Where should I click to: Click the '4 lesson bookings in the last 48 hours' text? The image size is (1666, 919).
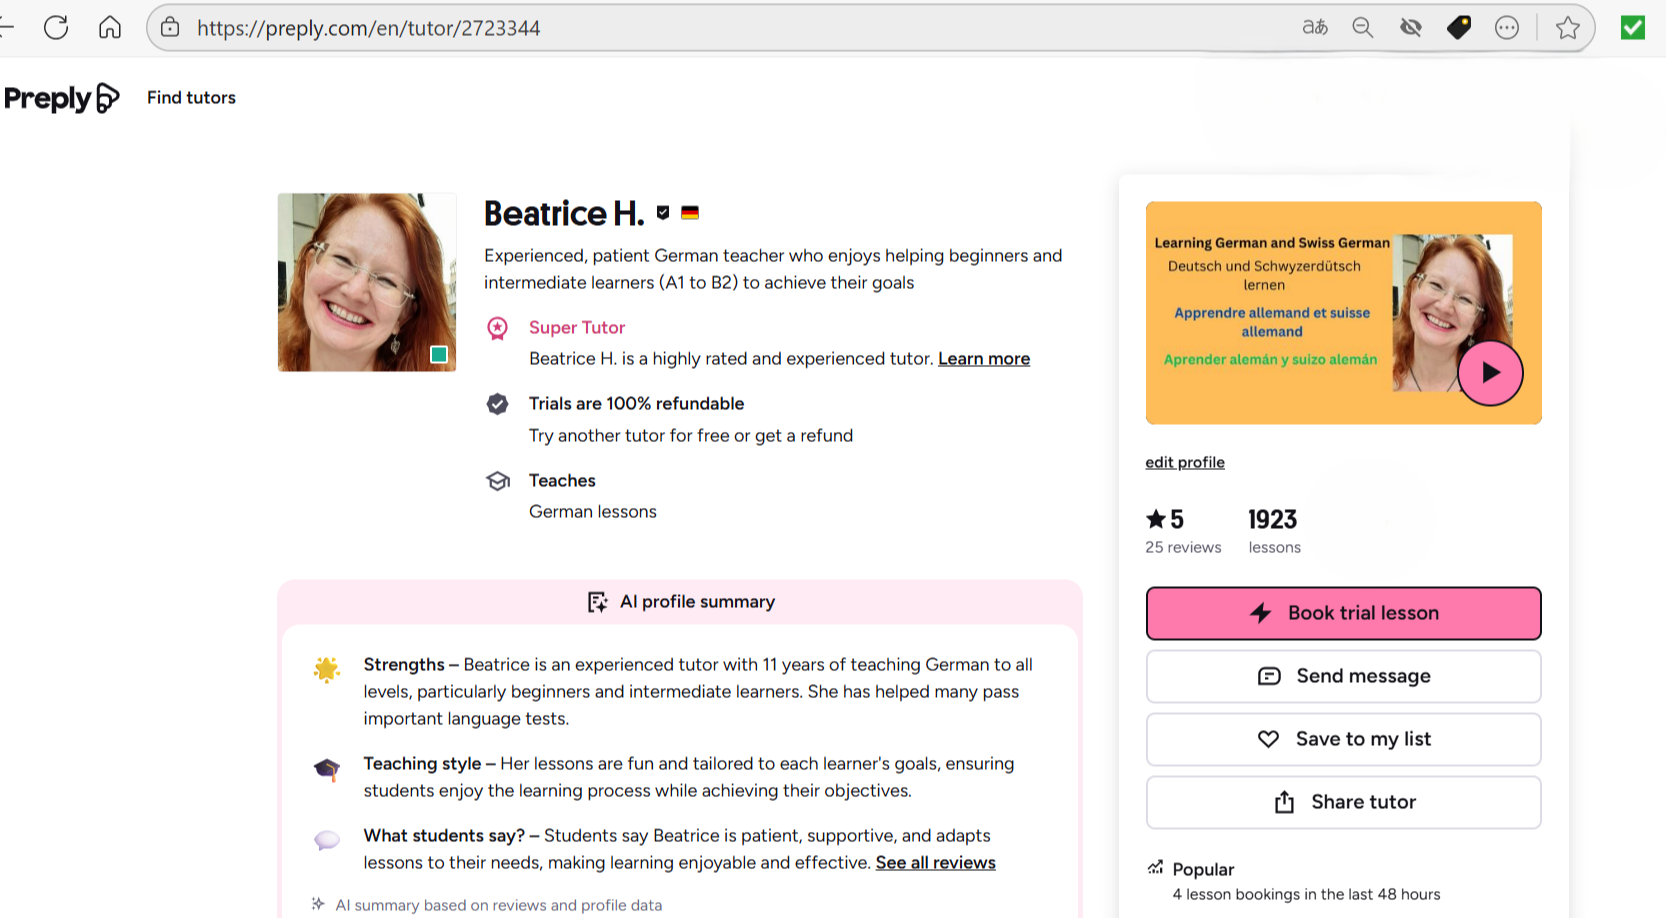(x=1306, y=895)
